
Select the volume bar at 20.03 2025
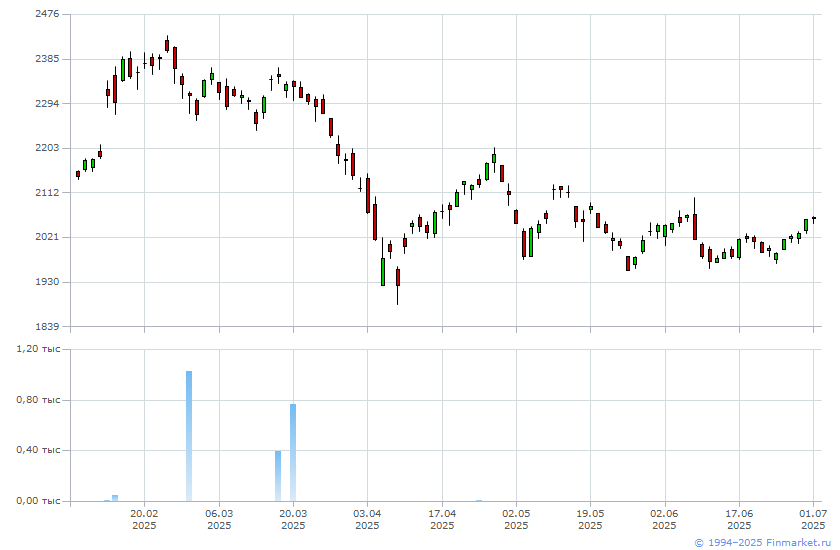[x=293, y=453]
